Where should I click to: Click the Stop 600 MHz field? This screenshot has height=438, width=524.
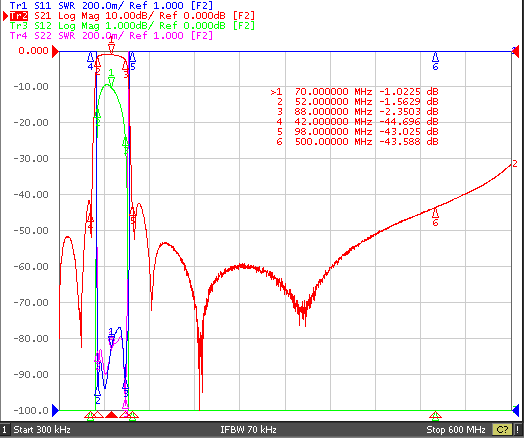pyautogui.click(x=455, y=430)
